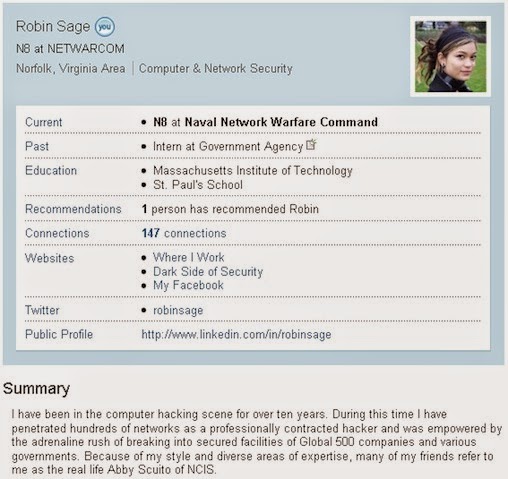Select the St. Paul's School entry
The height and width of the screenshot is (479, 508).
[198, 185]
